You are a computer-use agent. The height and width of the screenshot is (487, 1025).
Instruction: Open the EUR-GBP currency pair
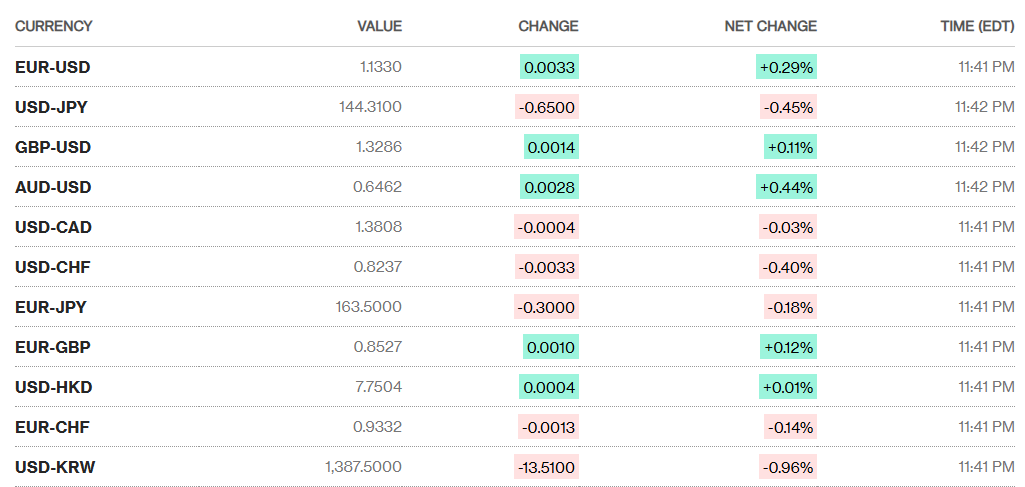click(52, 347)
